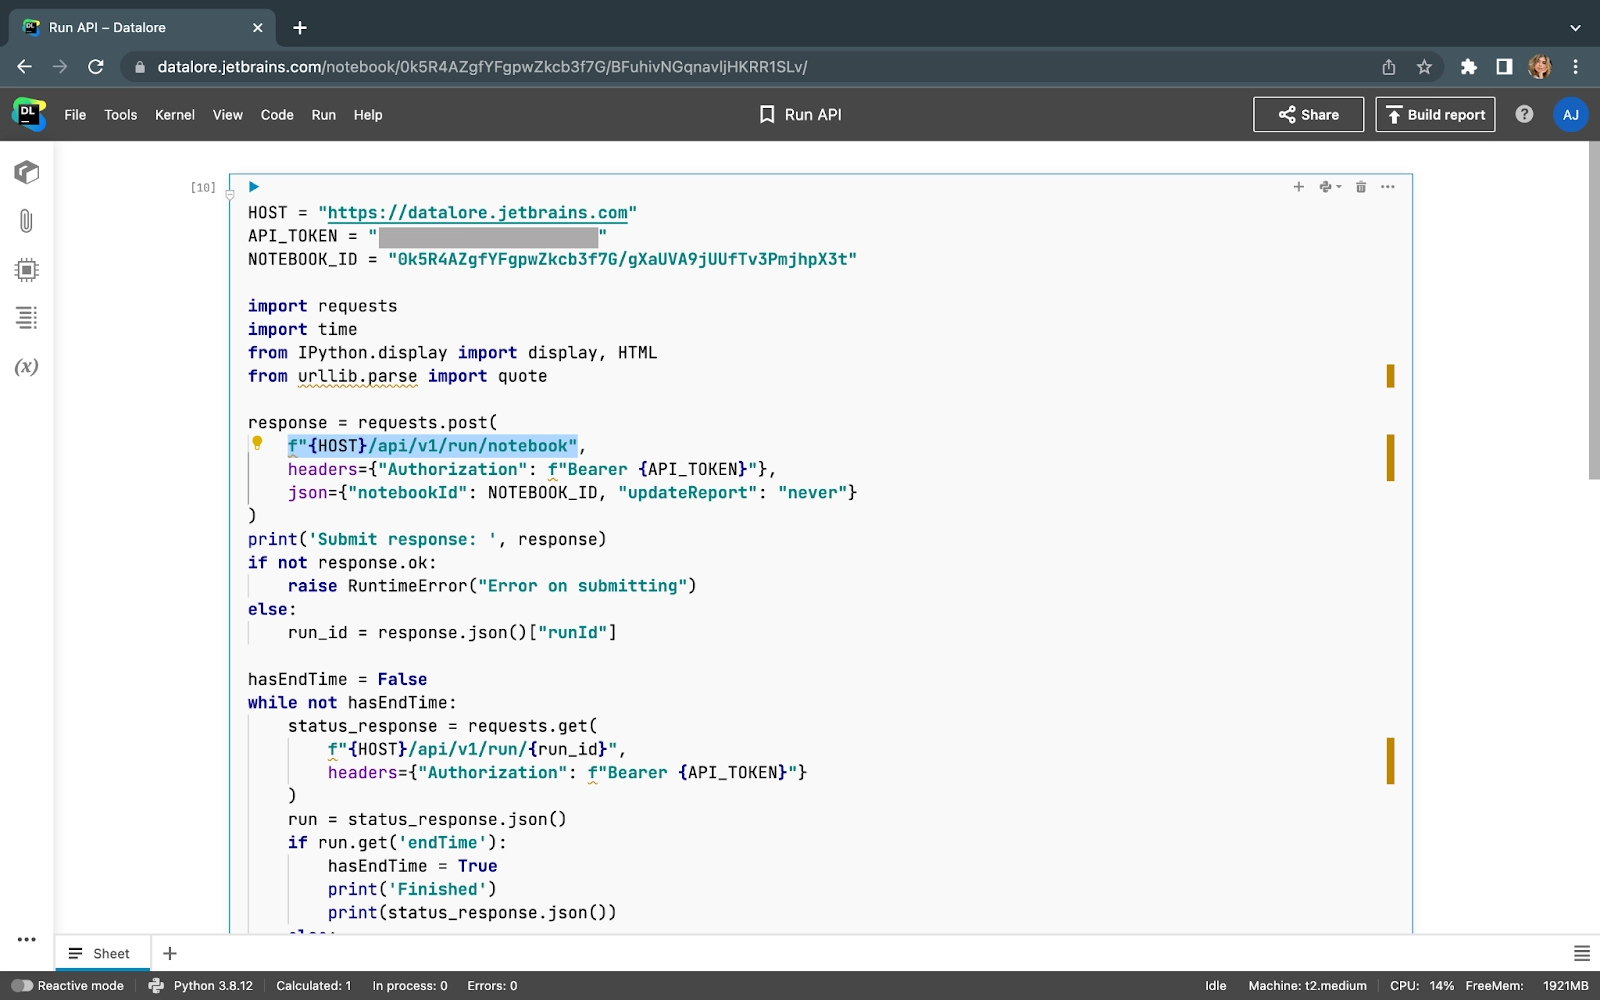Reload the browser page

(96, 67)
